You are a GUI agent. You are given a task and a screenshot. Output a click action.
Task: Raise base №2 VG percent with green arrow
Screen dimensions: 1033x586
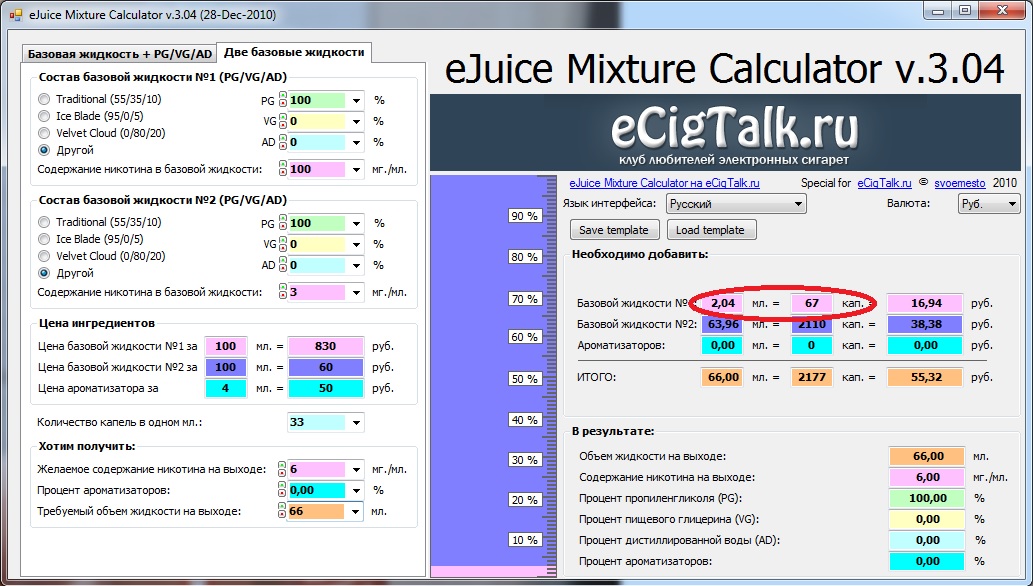coord(283,241)
